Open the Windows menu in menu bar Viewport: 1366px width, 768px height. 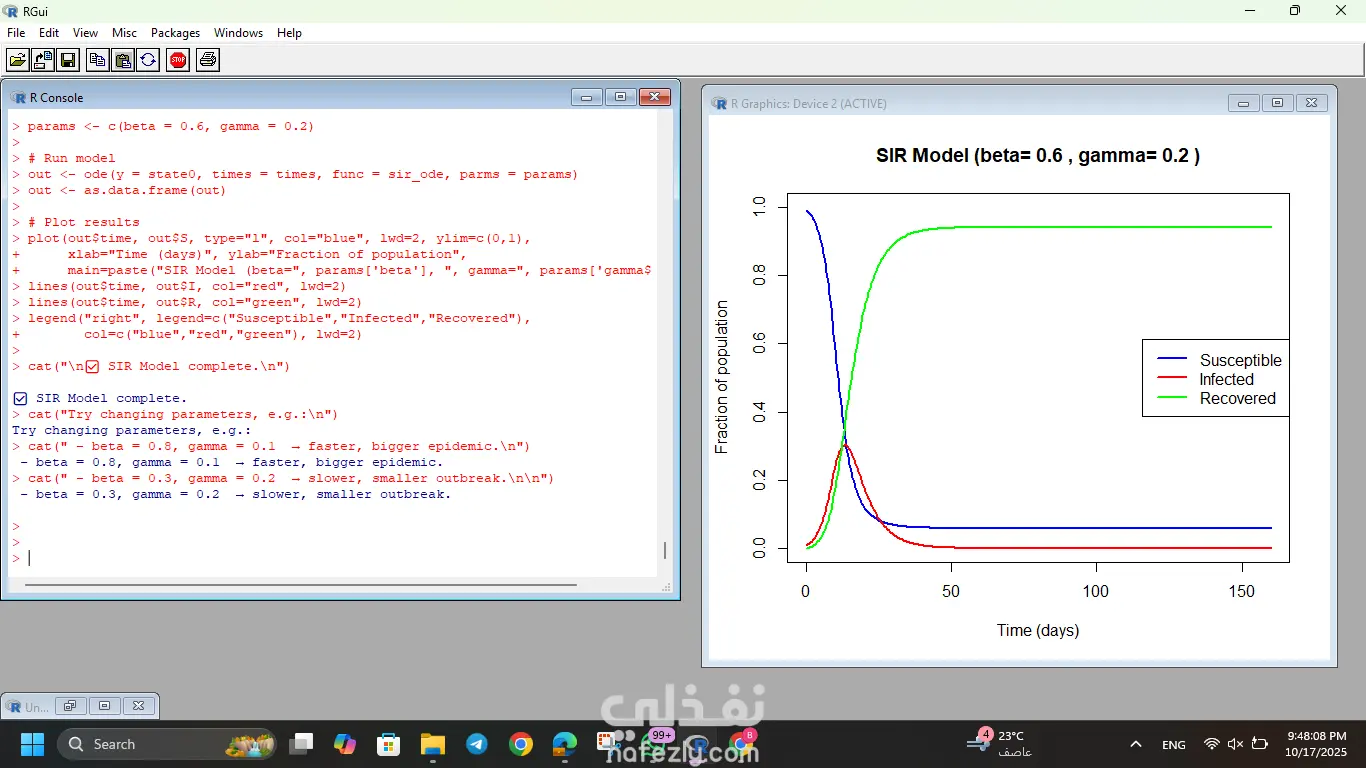point(238,33)
